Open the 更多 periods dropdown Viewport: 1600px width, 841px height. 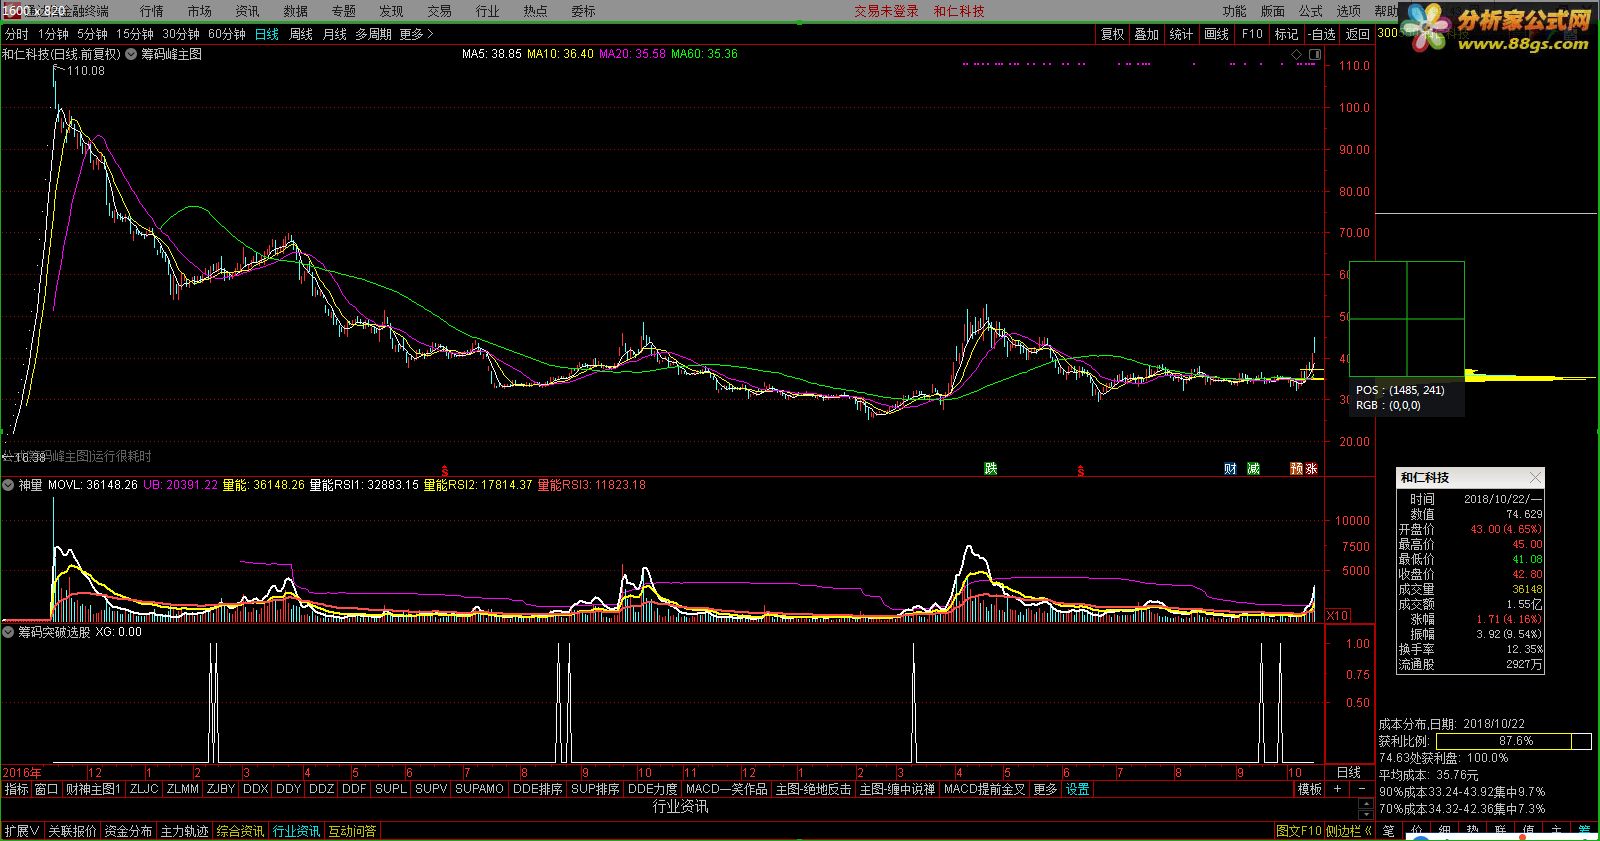[x=416, y=34]
